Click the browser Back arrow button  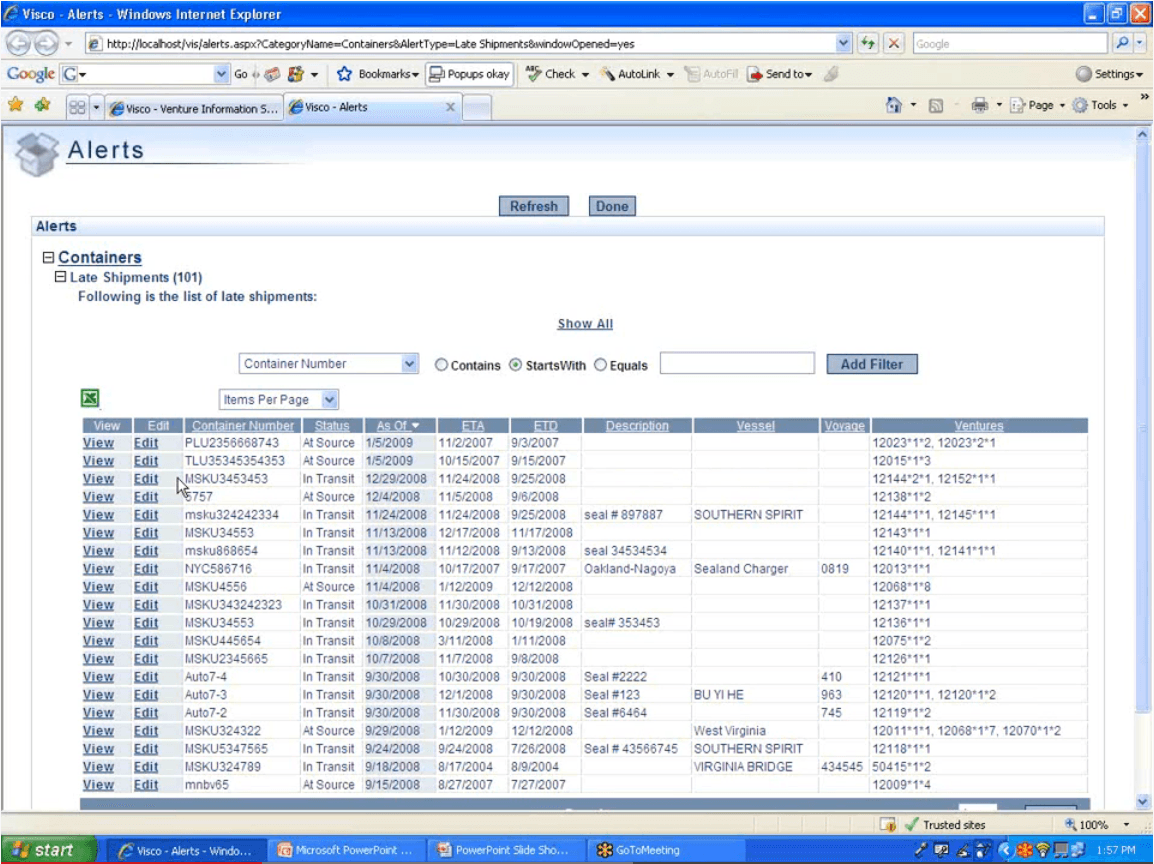[x=20, y=44]
